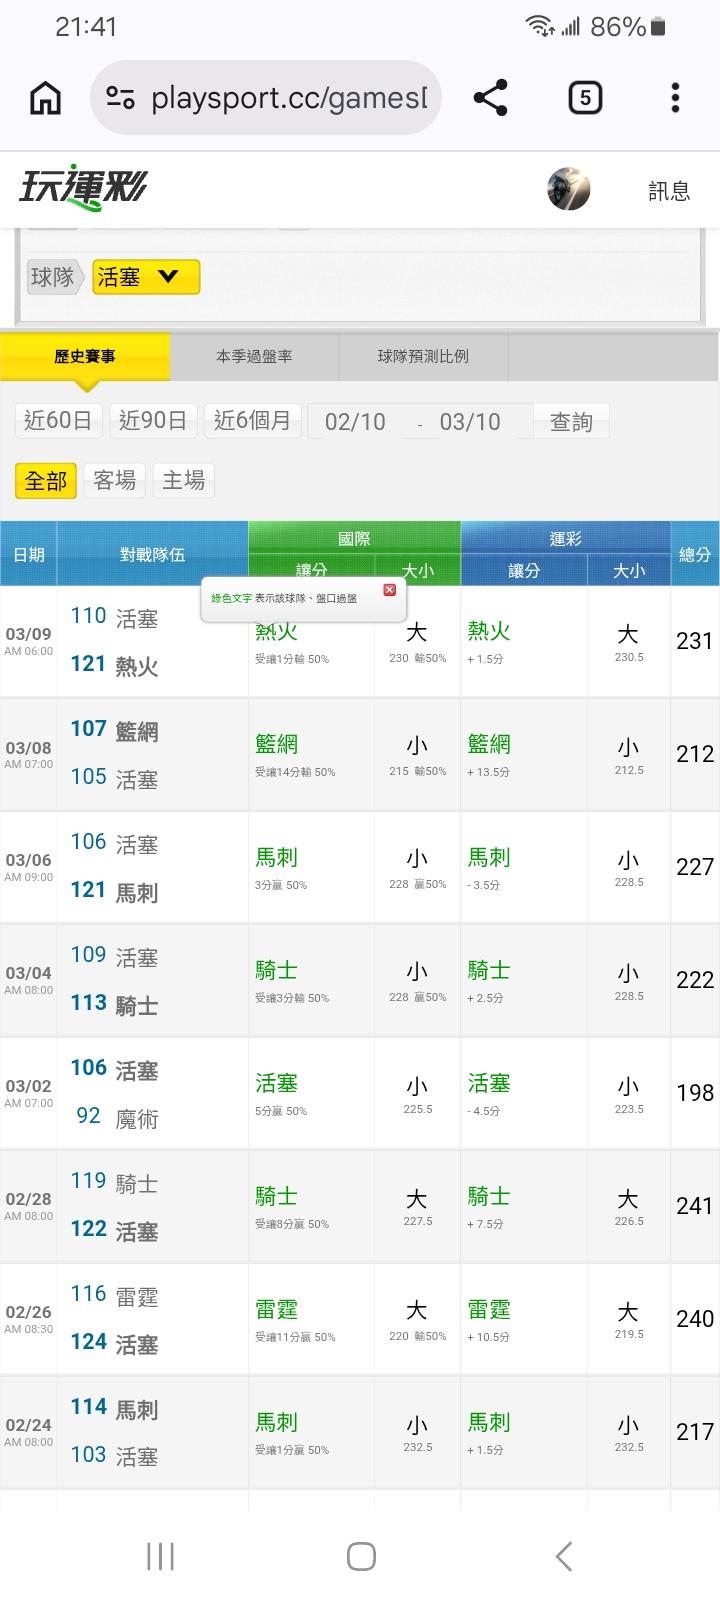720x1600 pixels.
Task: Click the 查詢 search button
Action: (x=571, y=422)
